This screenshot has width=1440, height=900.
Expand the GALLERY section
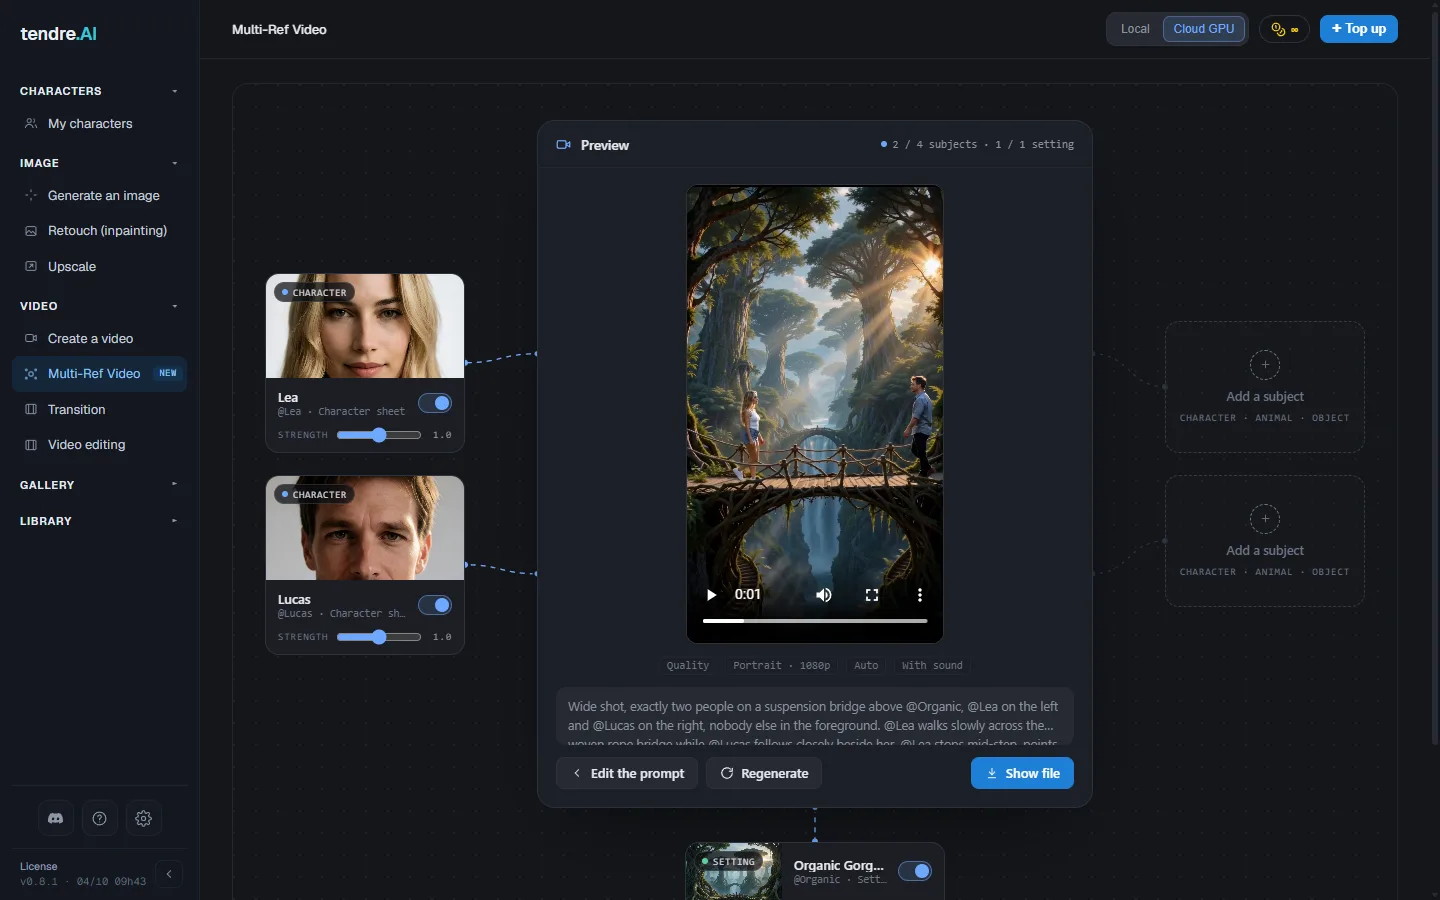pos(99,485)
